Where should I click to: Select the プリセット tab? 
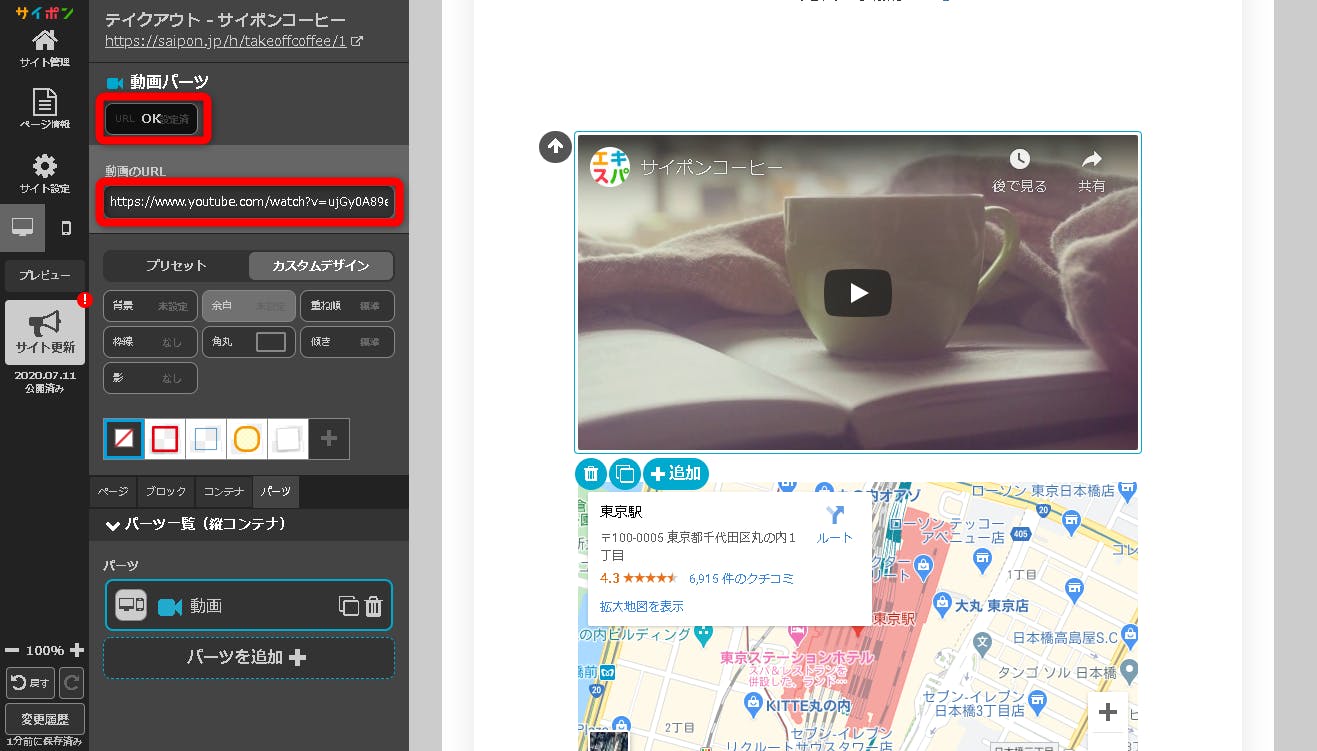click(176, 266)
